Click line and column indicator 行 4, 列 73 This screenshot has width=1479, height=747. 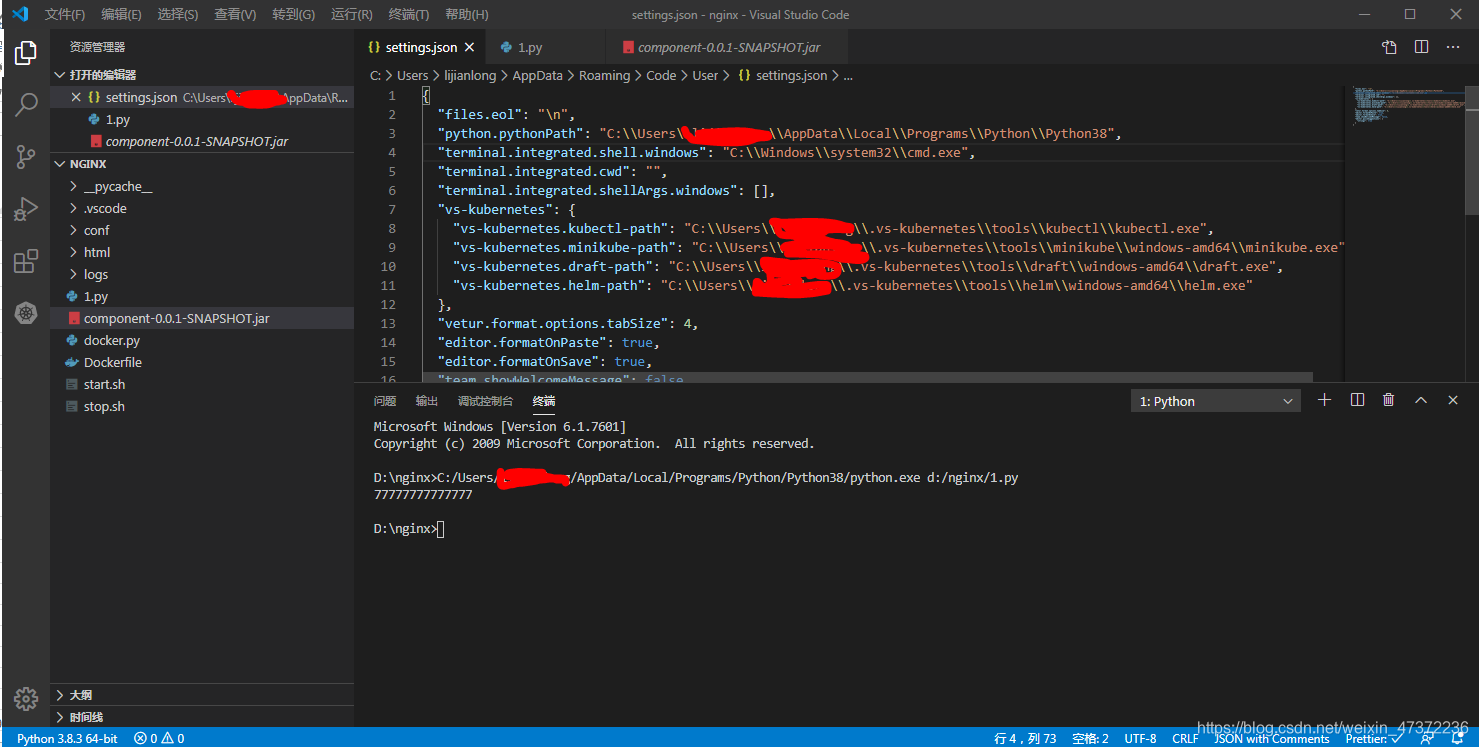click(x=1026, y=738)
